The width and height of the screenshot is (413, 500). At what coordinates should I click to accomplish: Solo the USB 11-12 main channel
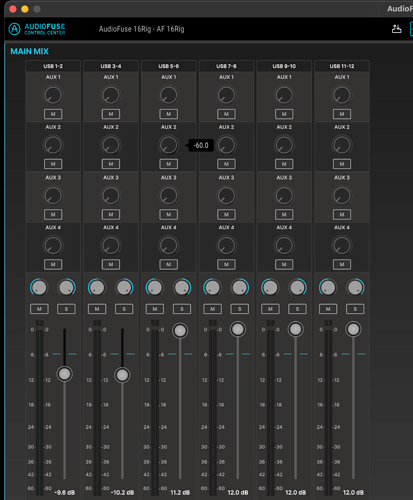coord(355,309)
